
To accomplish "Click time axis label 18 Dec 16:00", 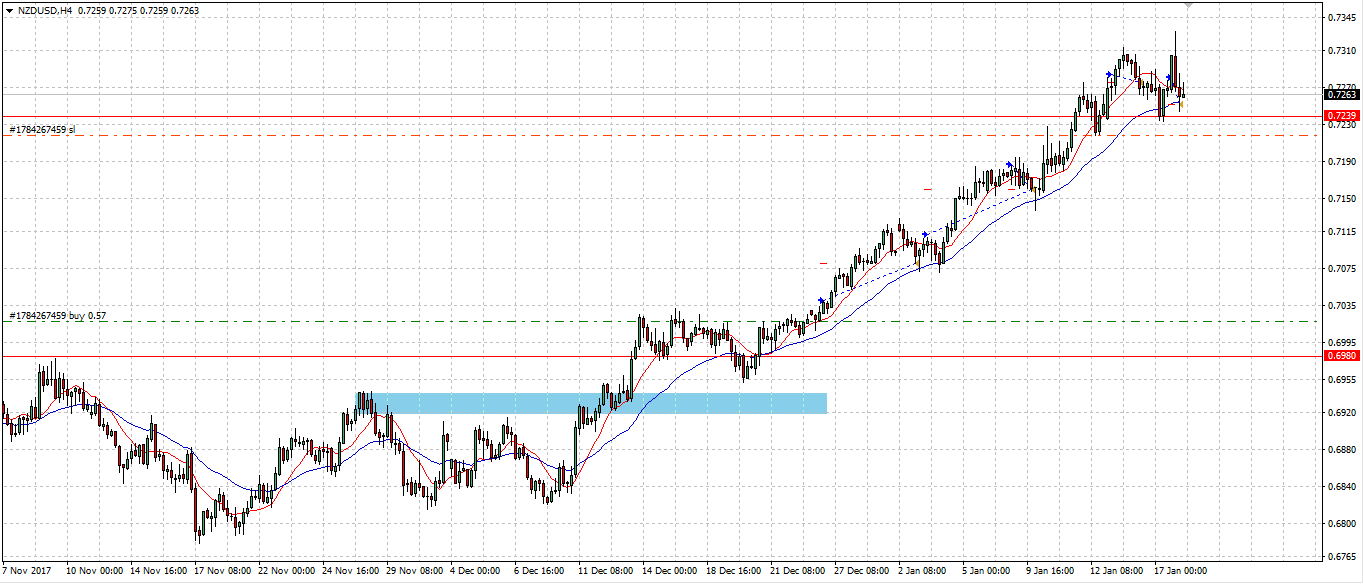I will coord(736,571).
